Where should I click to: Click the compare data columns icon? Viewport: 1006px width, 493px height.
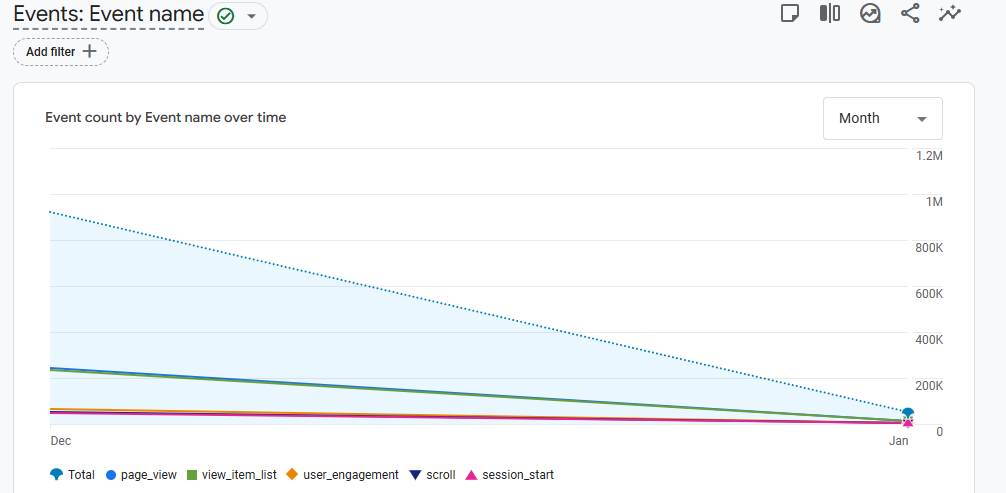coord(830,14)
